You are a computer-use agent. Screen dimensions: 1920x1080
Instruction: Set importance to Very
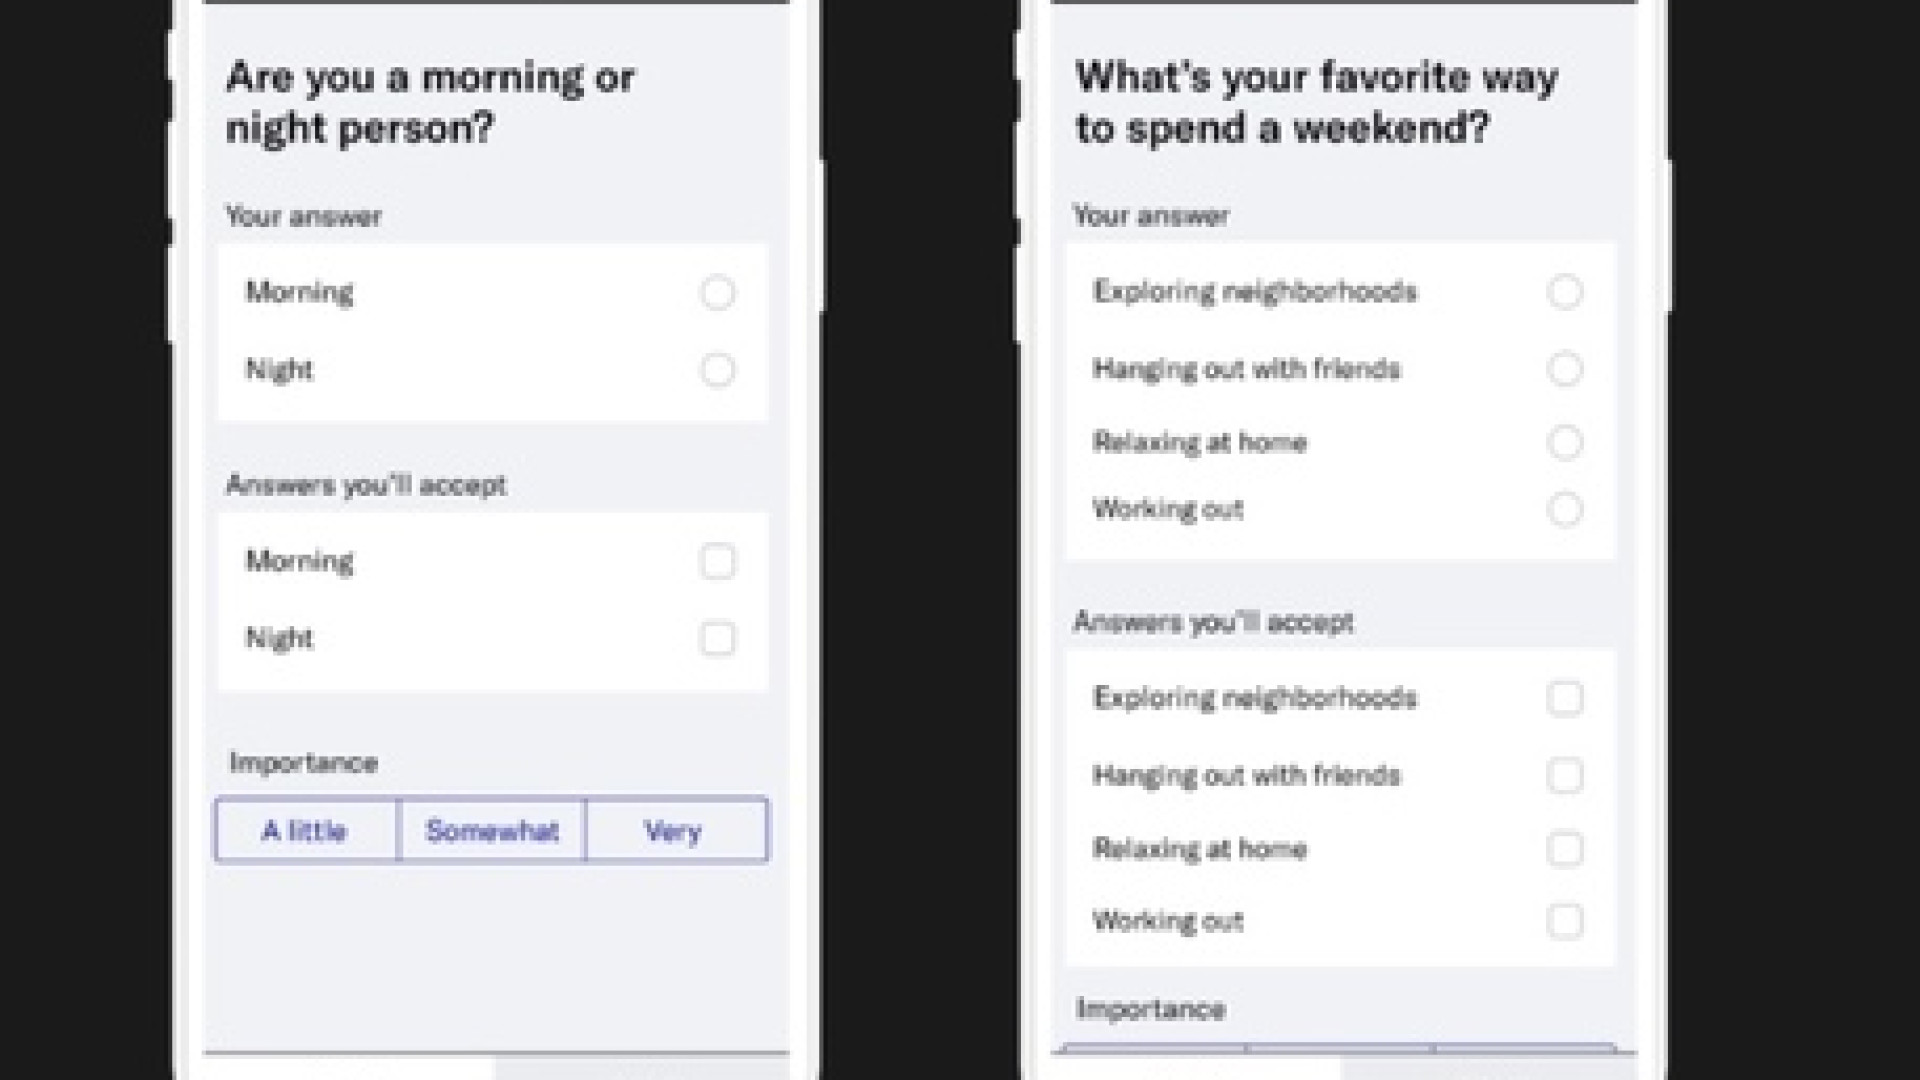pos(675,830)
